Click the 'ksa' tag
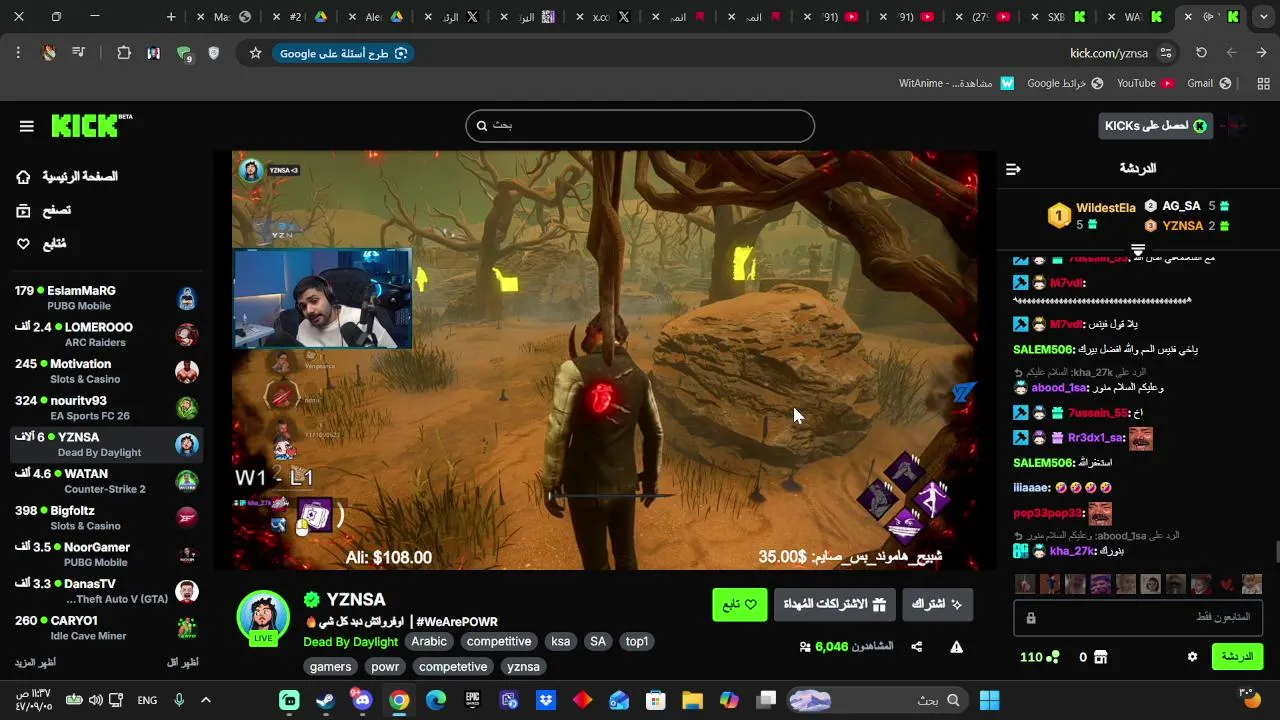 coord(561,642)
